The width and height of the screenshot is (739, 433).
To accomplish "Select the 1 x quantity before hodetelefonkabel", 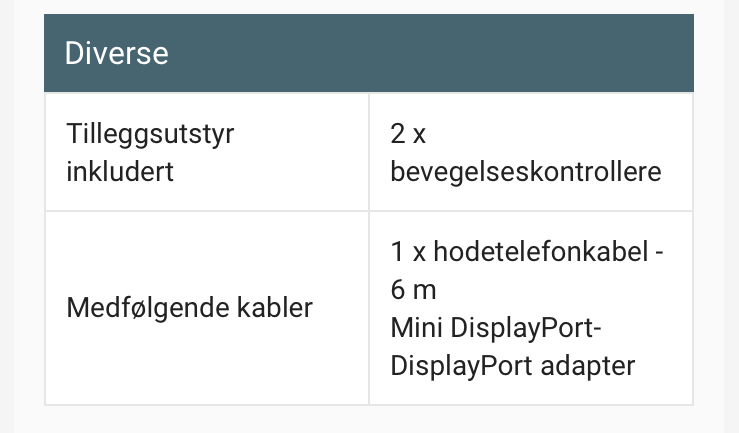I will coord(408,251).
